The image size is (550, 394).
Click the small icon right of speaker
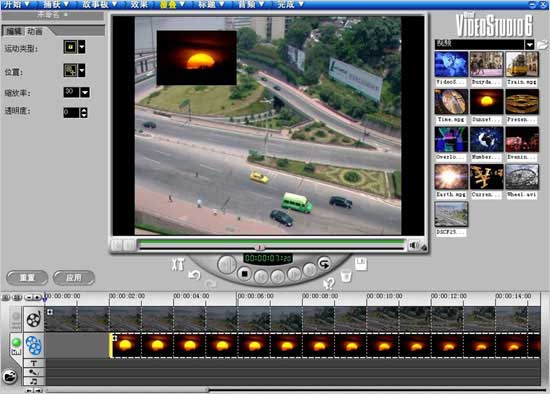pyautogui.click(x=424, y=248)
